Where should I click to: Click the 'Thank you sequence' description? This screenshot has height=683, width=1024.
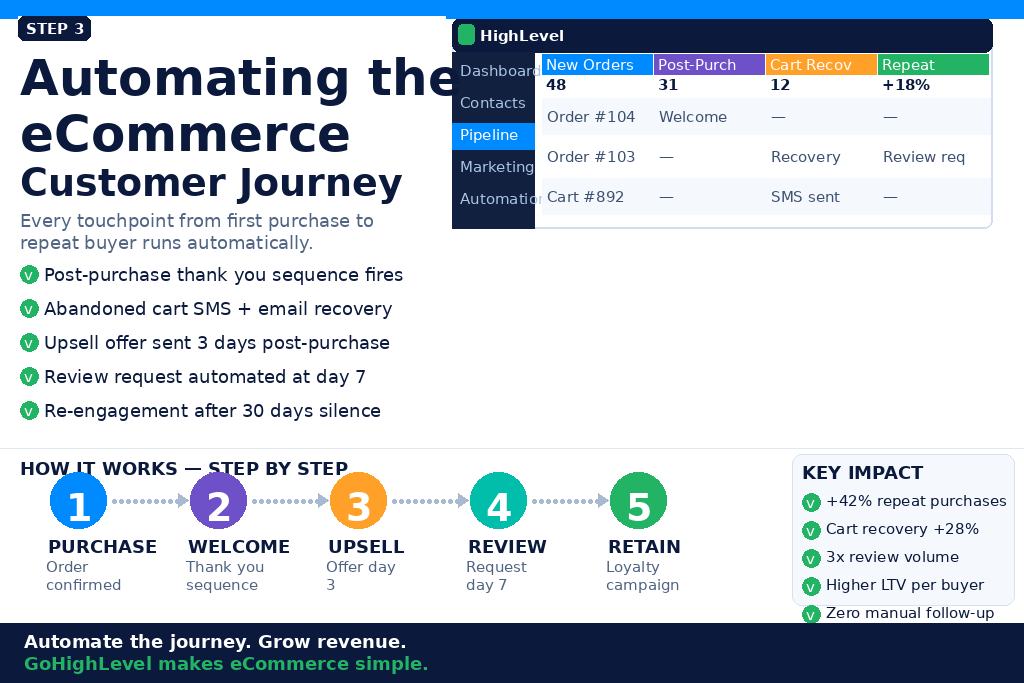(225, 576)
